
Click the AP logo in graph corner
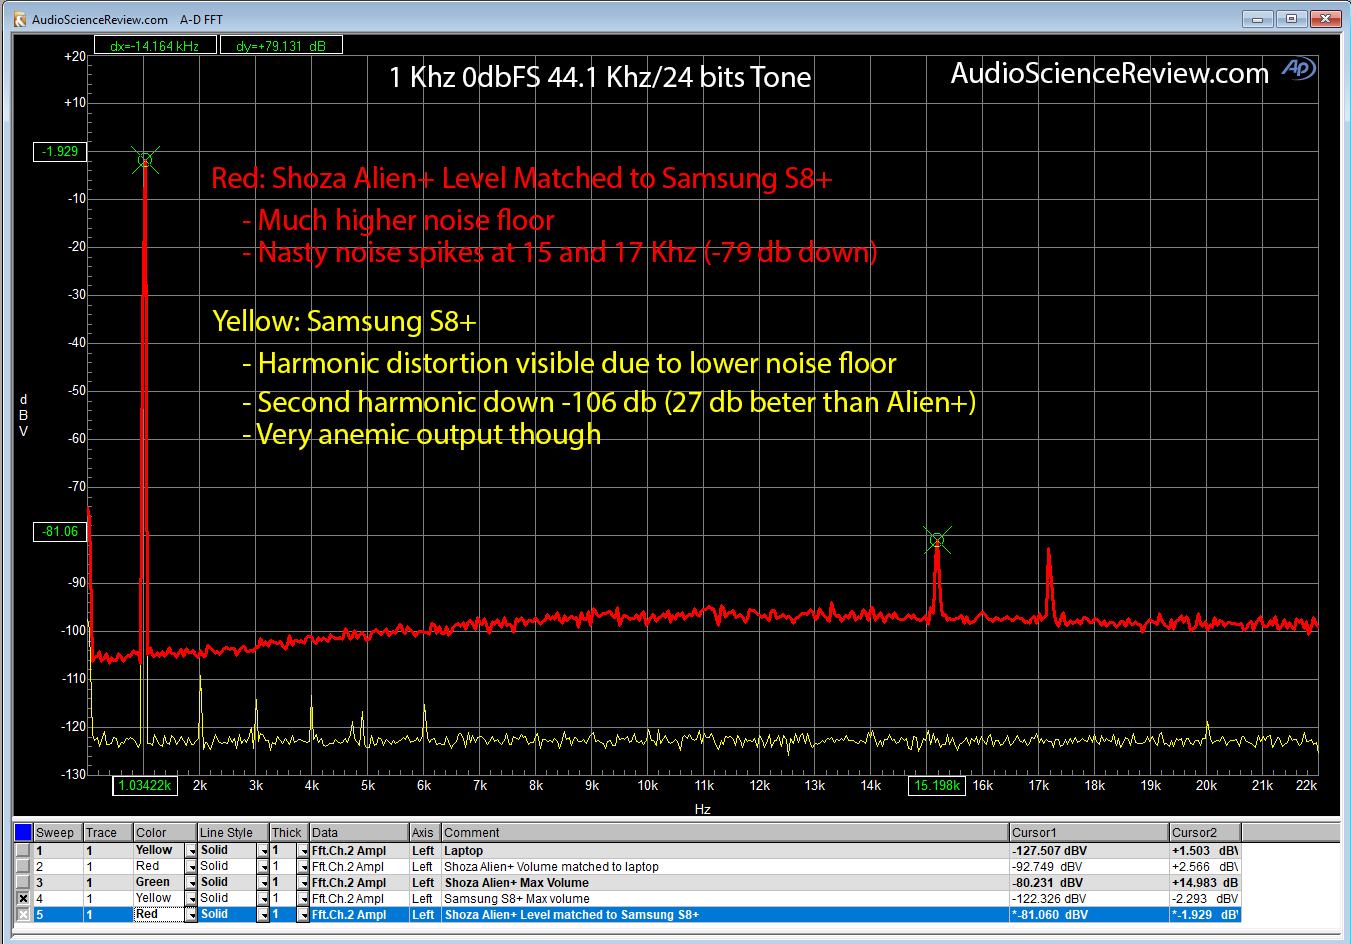tap(1298, 68)
